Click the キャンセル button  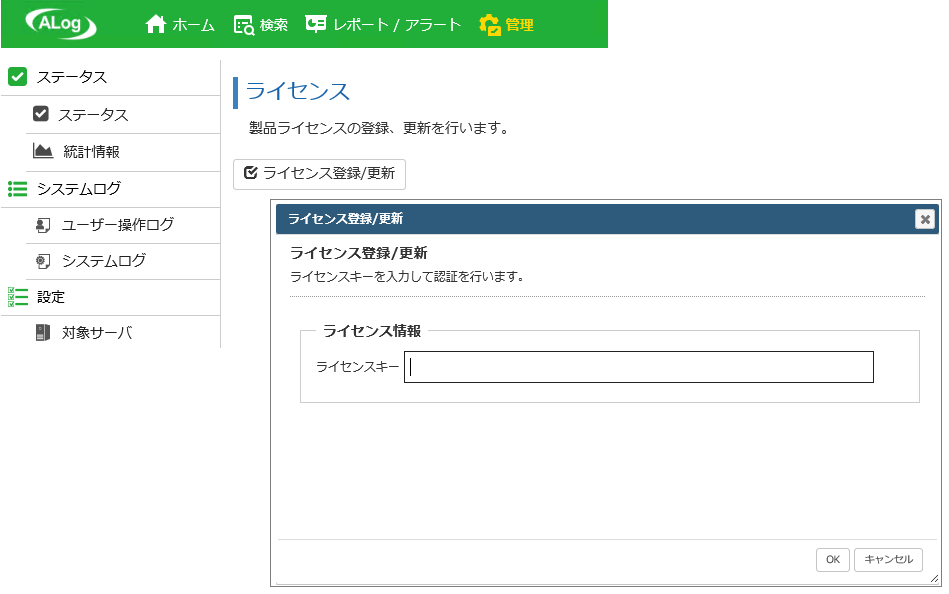coord(888,559)
